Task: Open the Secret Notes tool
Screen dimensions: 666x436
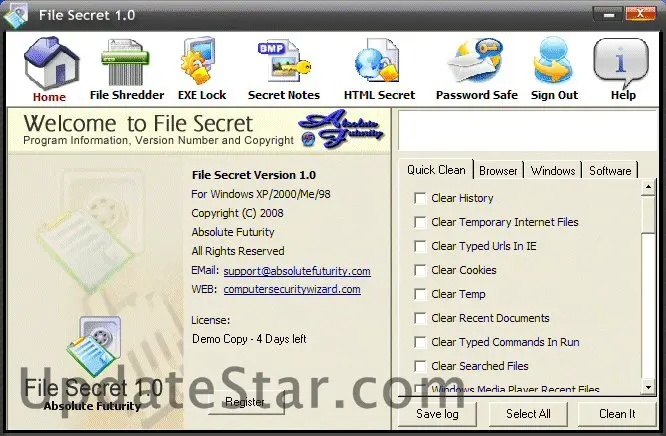Action: 284,61
